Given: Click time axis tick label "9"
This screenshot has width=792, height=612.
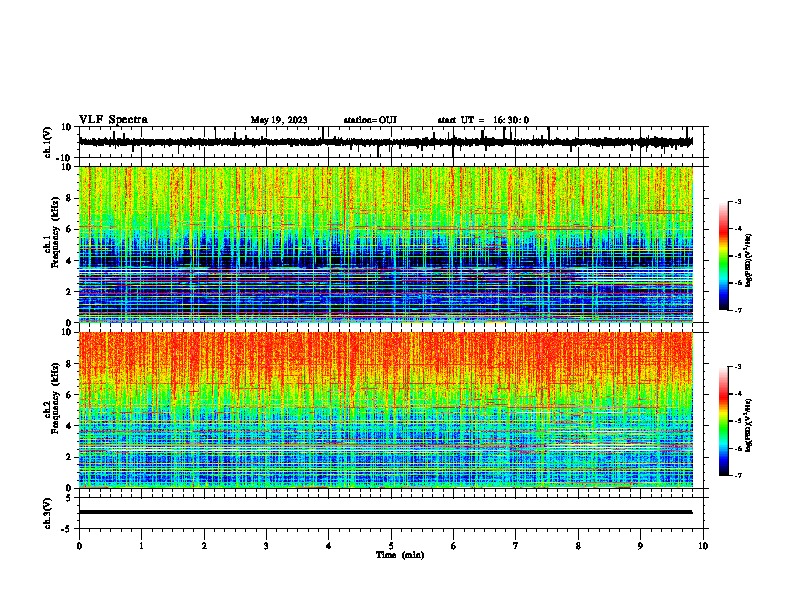Looking at the screenshot, I should 640,546.
